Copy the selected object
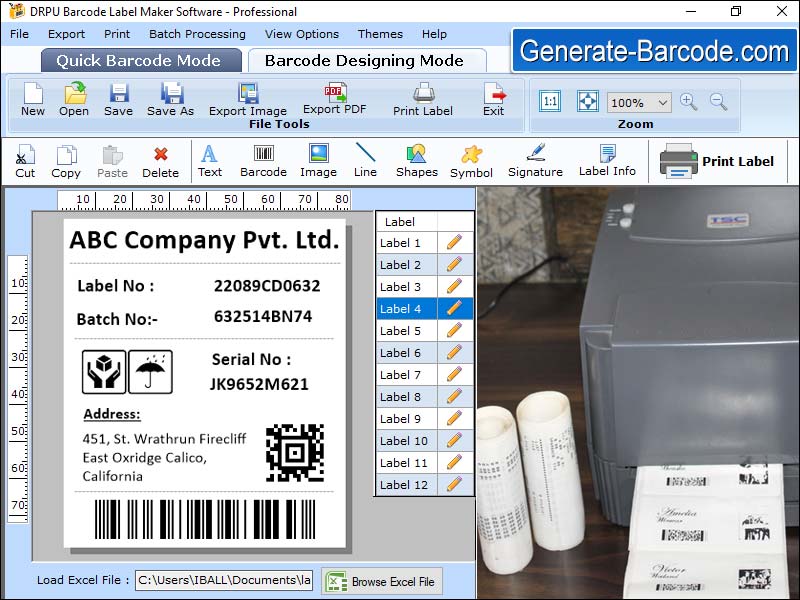The width and height of the screenshot is (800, 600). [x=66, y=161]
